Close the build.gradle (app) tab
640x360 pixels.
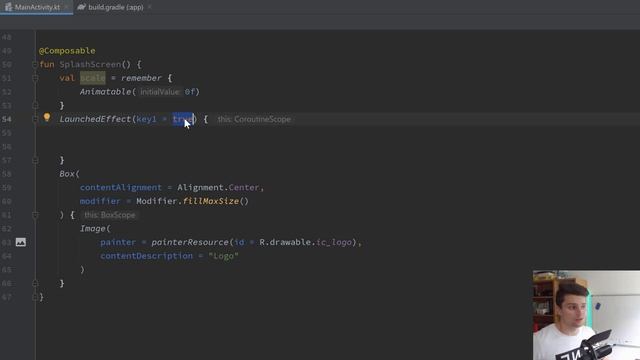[x=149, y=7]
